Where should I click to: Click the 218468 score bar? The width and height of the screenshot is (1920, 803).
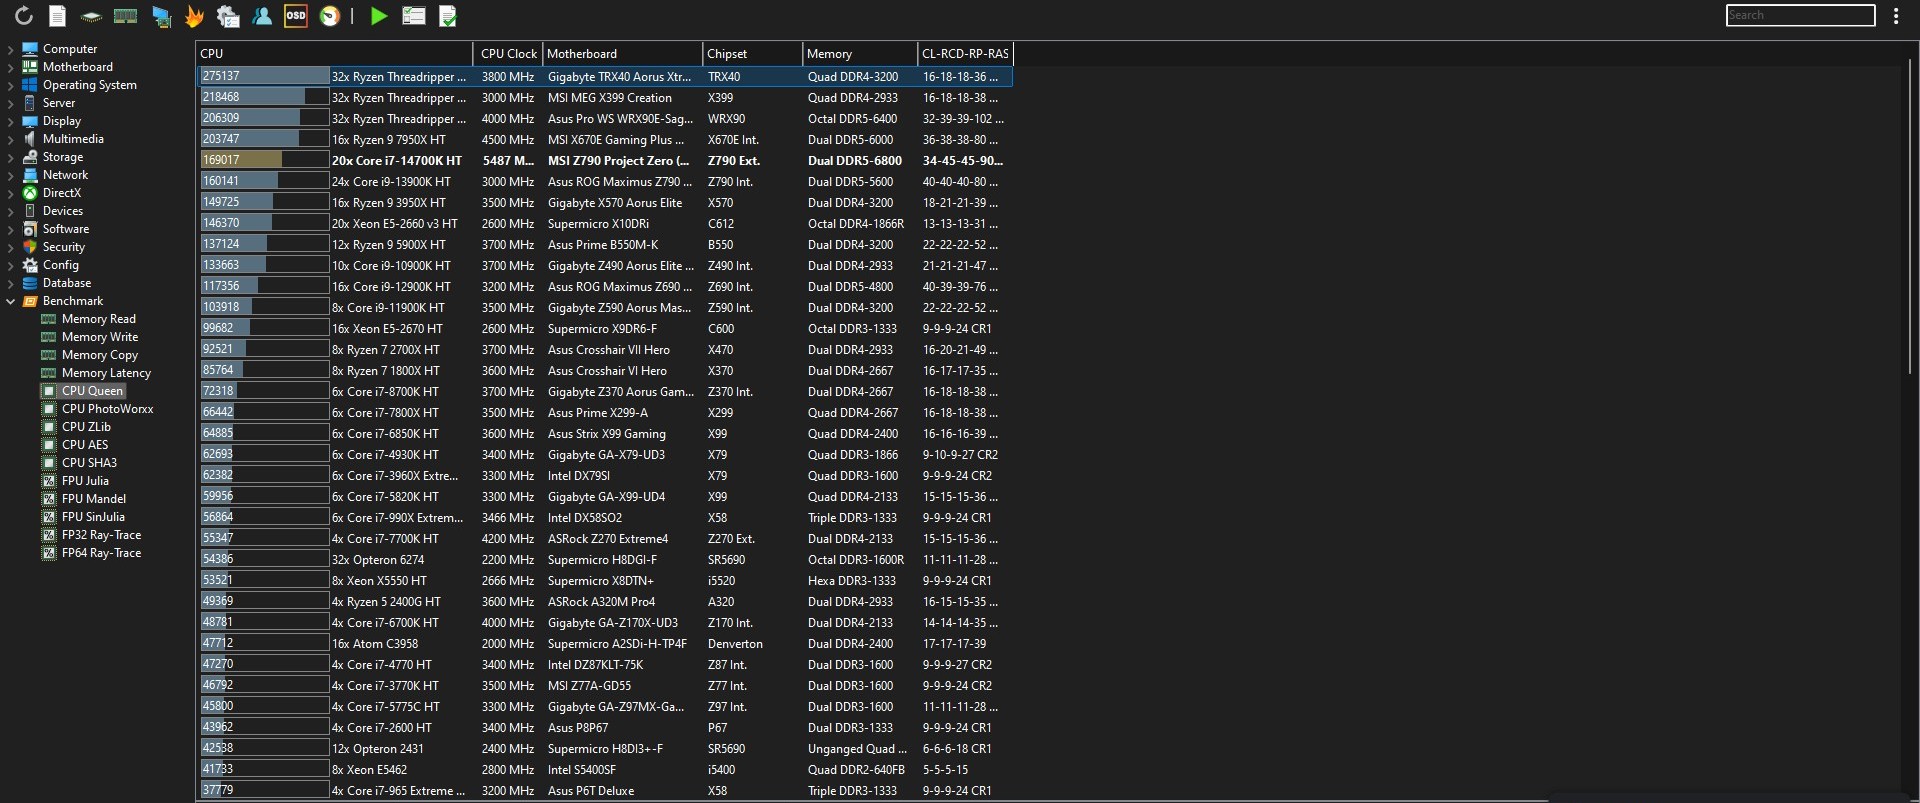click(264, 97)
